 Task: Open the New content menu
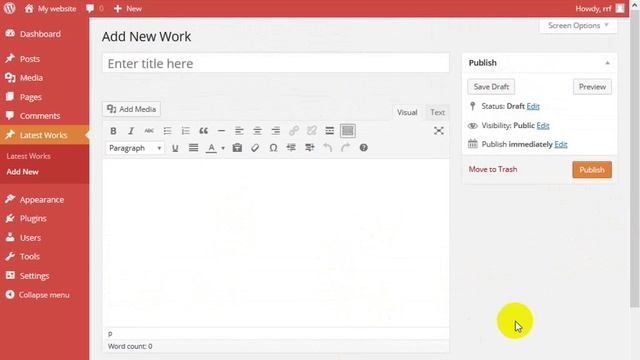click(128, 8)
